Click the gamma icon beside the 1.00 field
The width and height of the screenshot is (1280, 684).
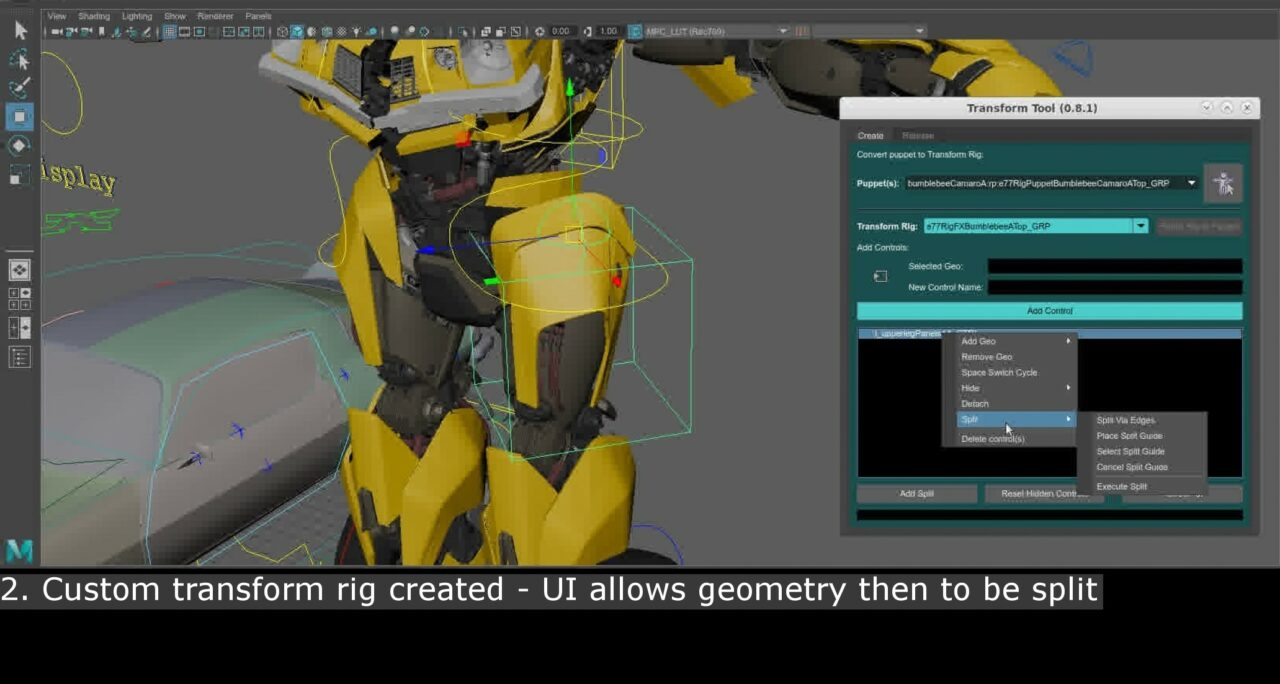tap(587, 32)
